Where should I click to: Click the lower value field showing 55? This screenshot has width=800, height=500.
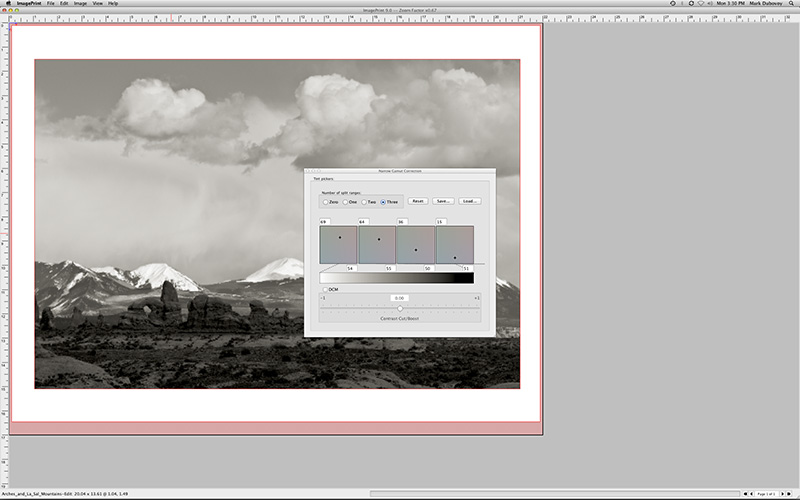coord(390,268)
